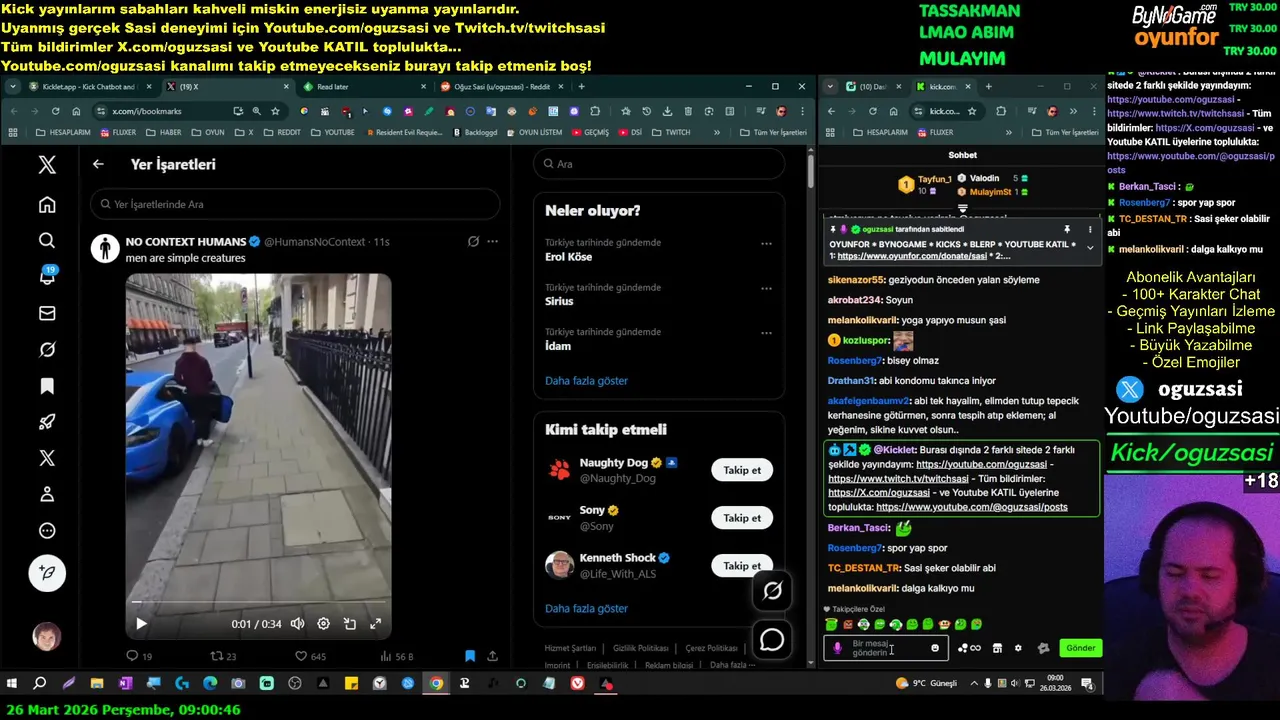Image resolution: width=1280 pixels, height=720 pixels.
Task: Open youtube.com/oguzsasi link in Kicklet message
Action: click(981, 464)
